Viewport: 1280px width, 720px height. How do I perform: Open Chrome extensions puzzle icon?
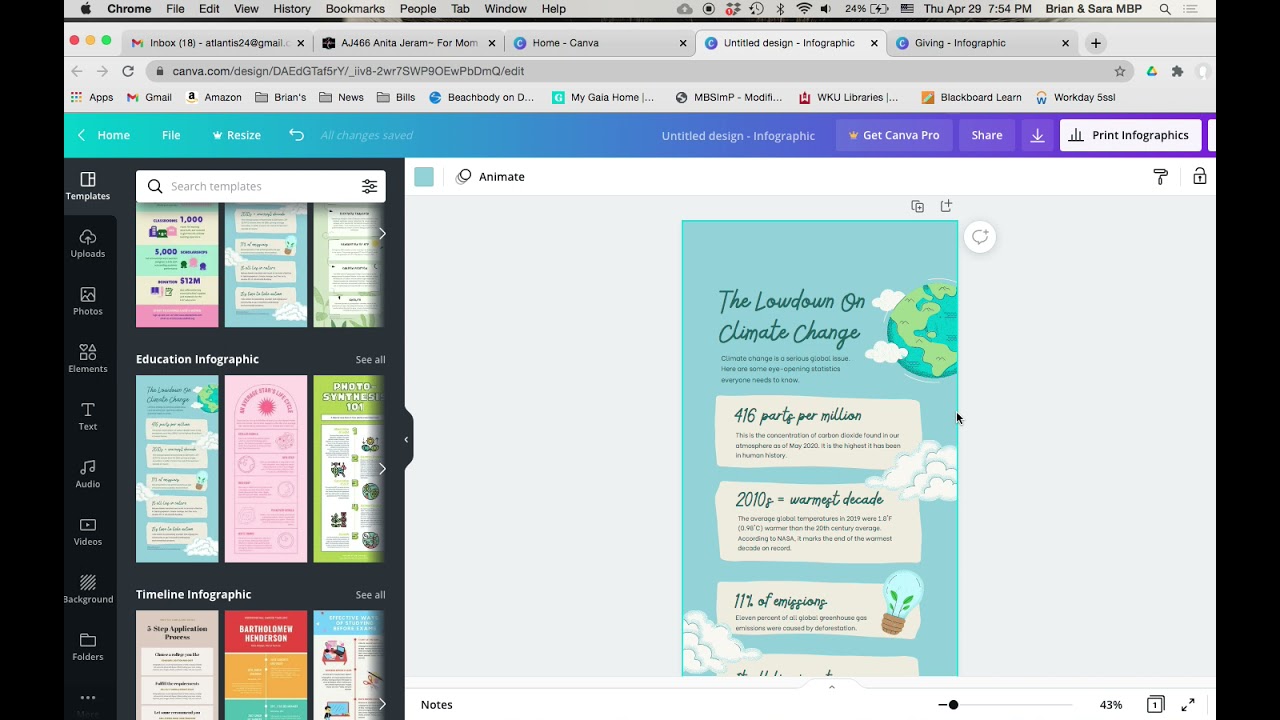point(1177,71)
